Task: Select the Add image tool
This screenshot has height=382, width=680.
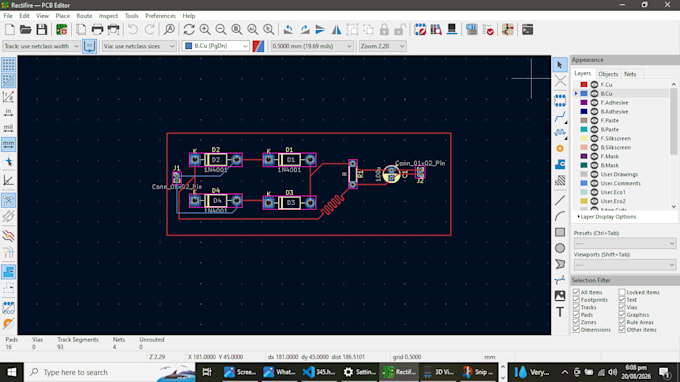Action: coord(560,296)
